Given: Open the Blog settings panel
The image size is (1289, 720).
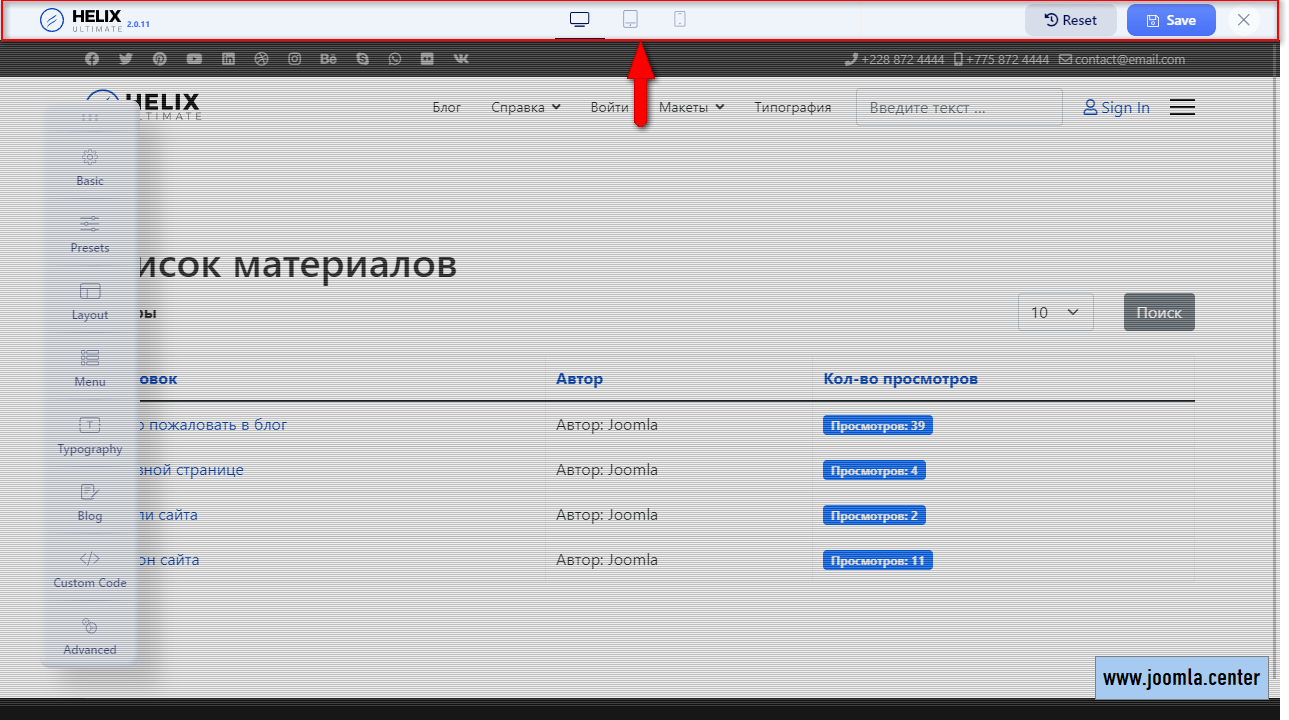Looking at the screenshot, I should 90,502.
